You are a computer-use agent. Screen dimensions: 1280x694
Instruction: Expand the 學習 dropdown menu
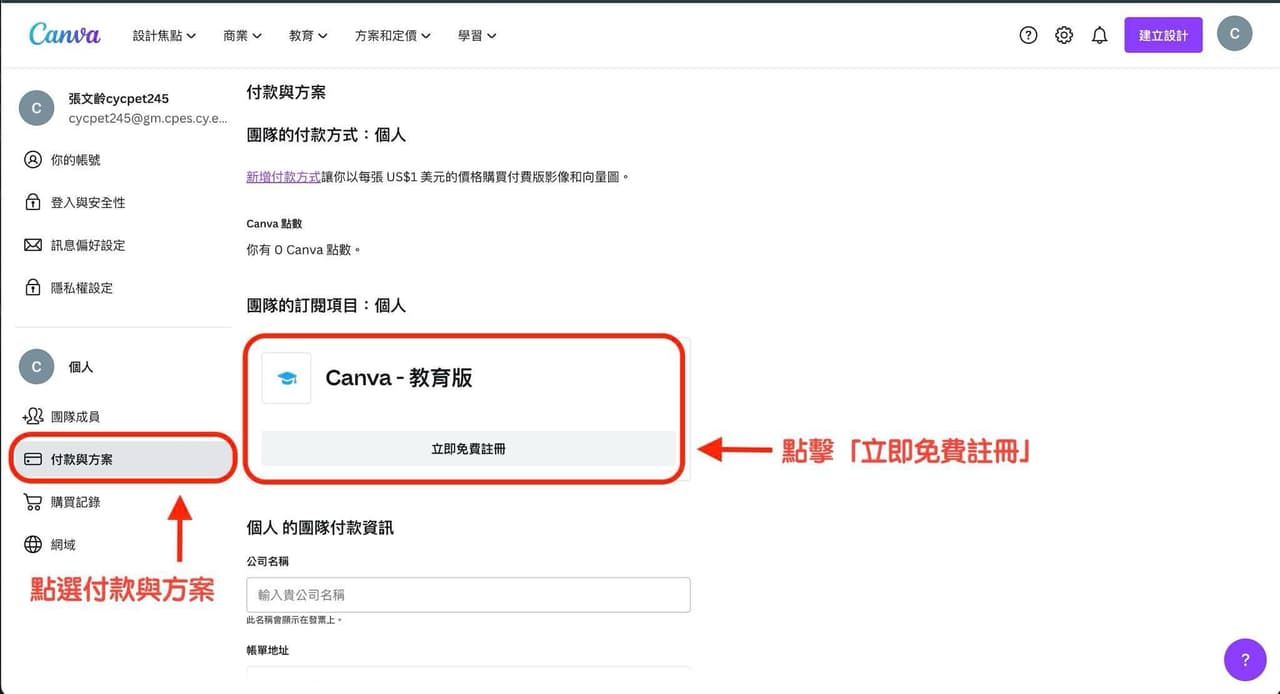tap(477, 35)
